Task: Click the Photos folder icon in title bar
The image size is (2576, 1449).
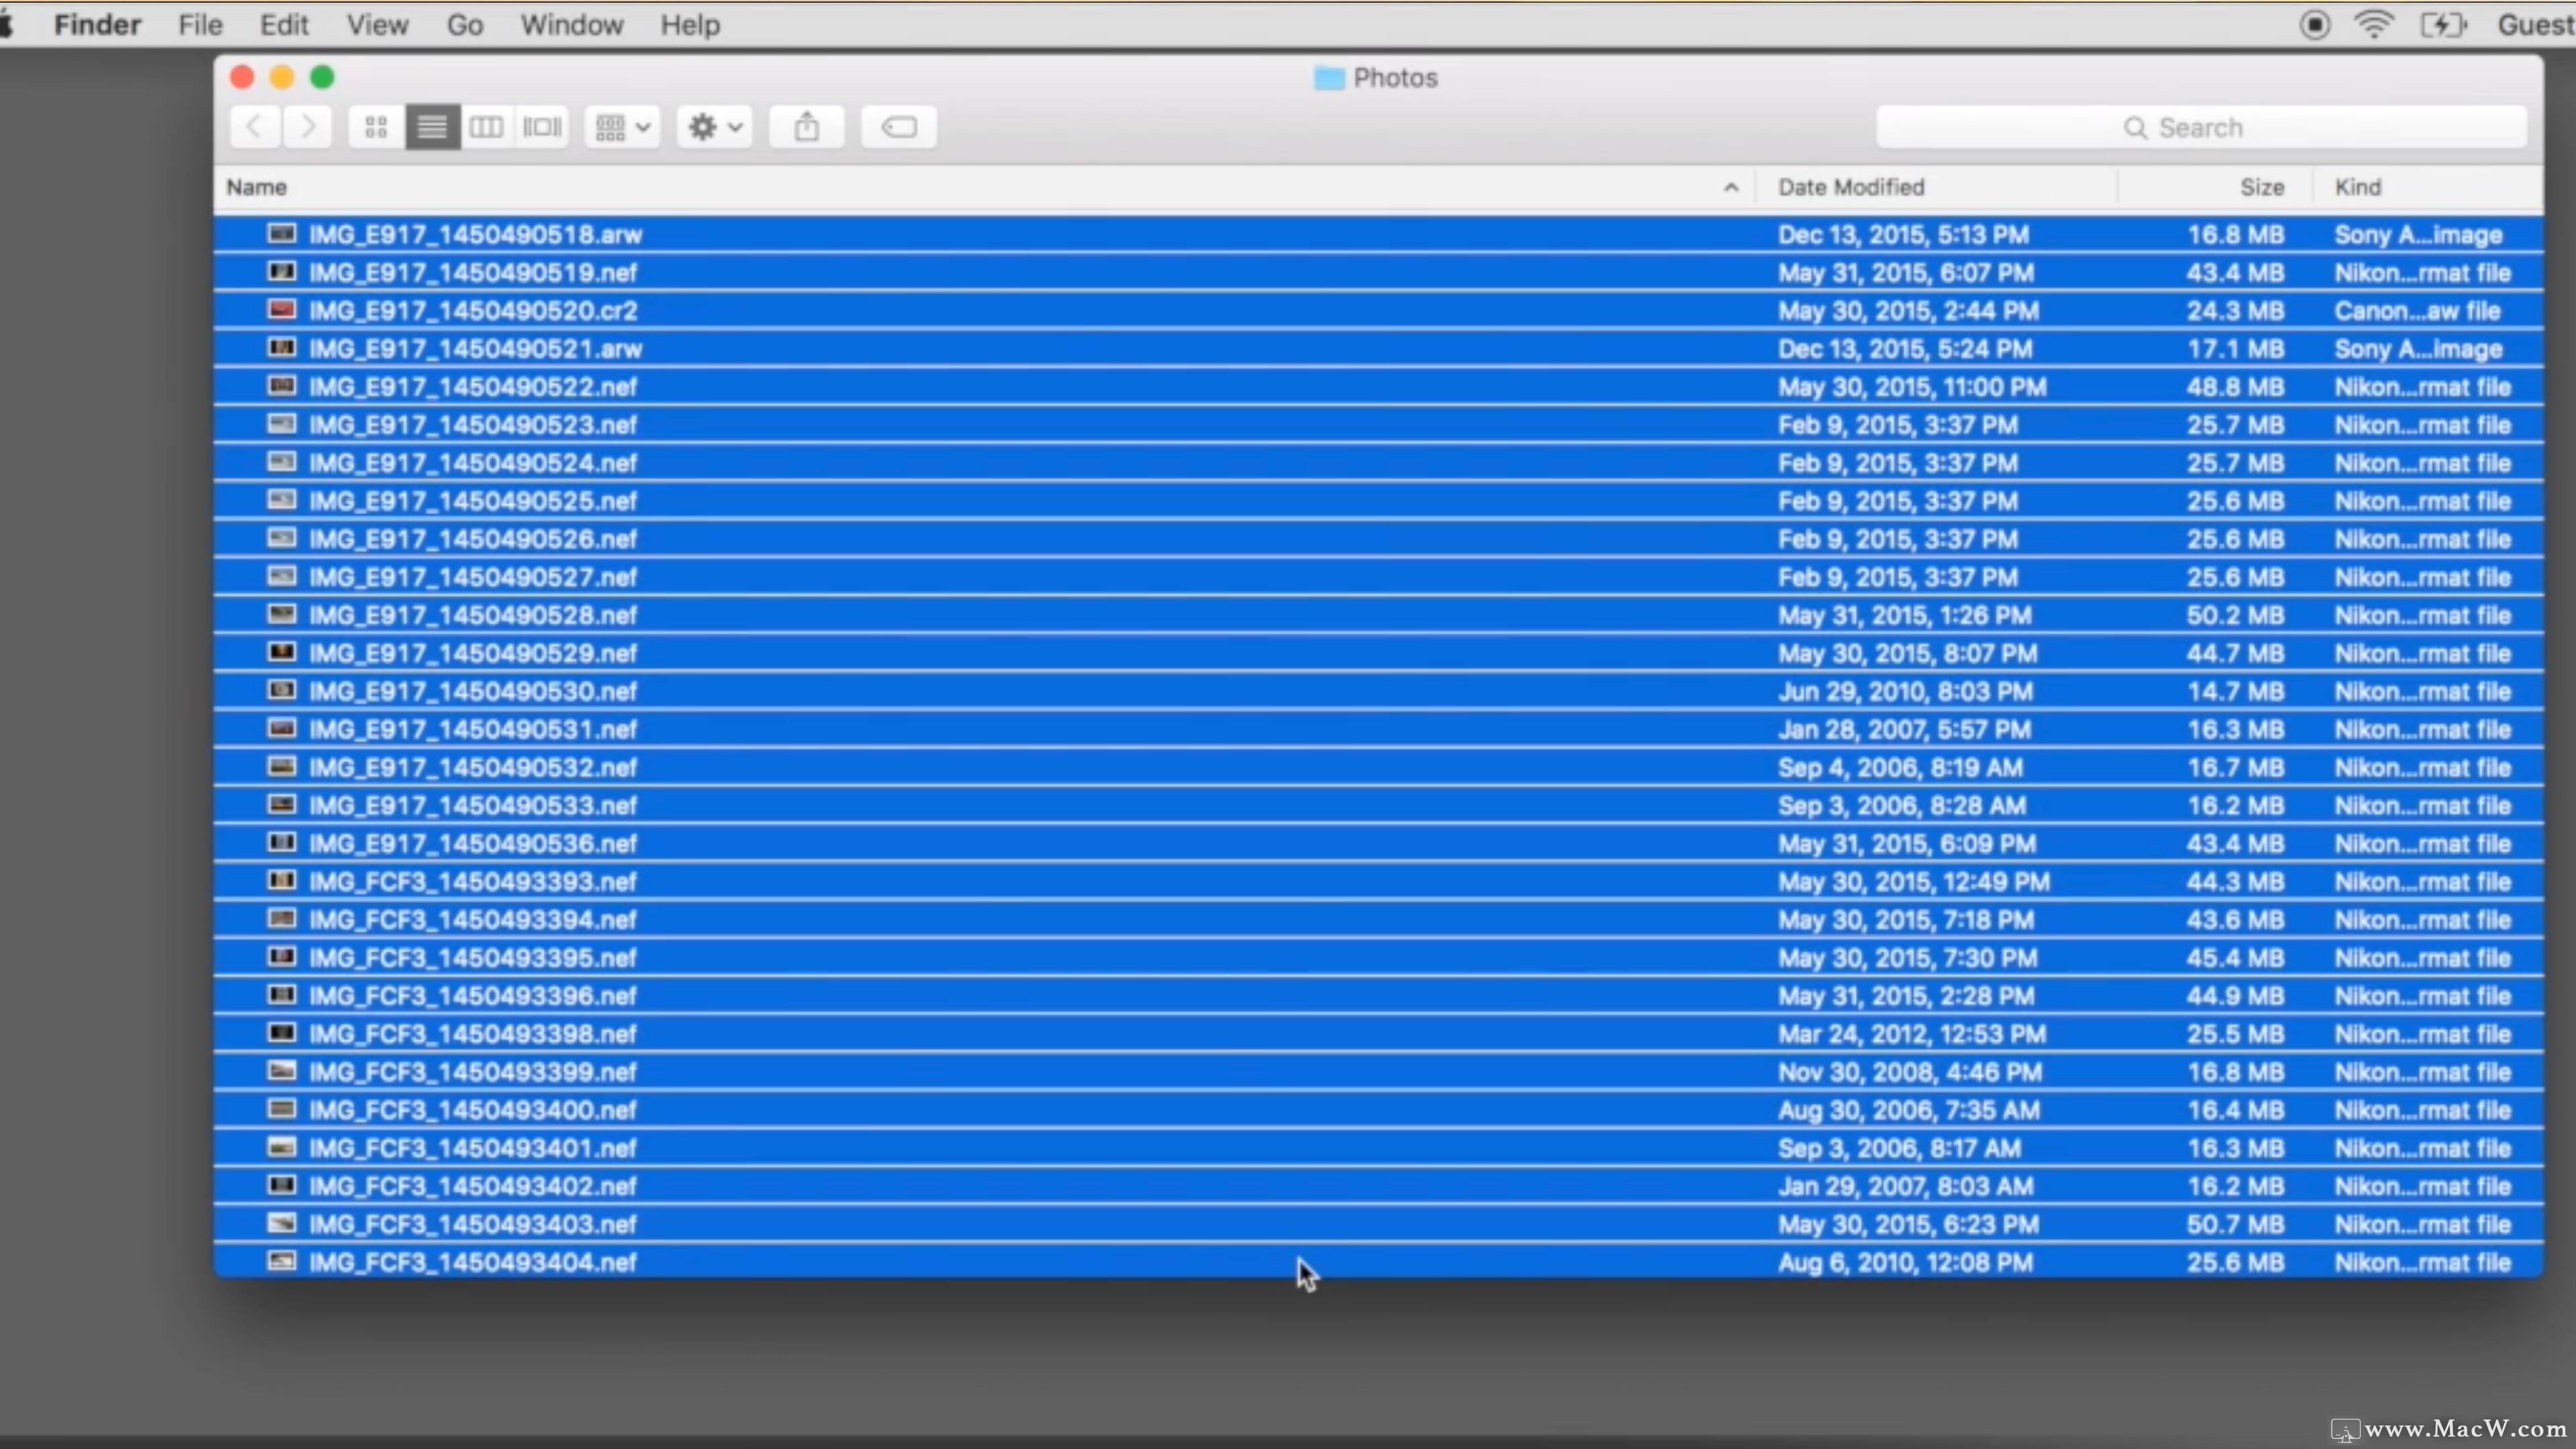Action: click(1329, 77)
